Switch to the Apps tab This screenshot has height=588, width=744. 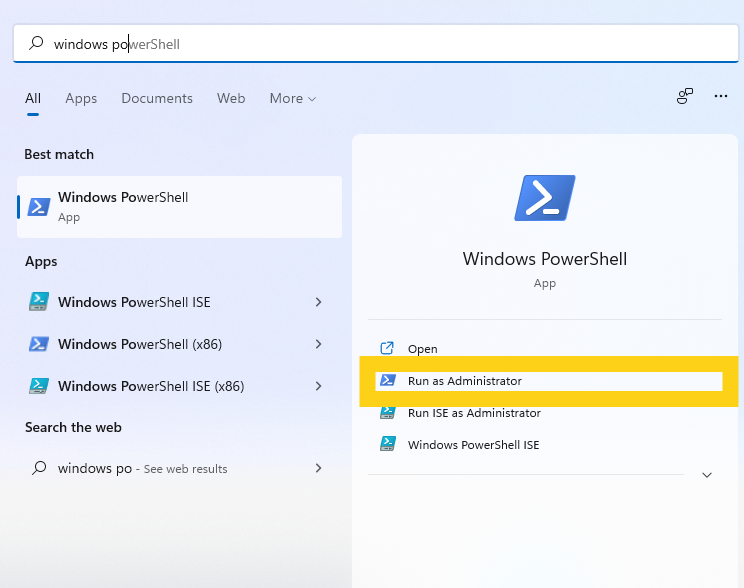(81, 98)
